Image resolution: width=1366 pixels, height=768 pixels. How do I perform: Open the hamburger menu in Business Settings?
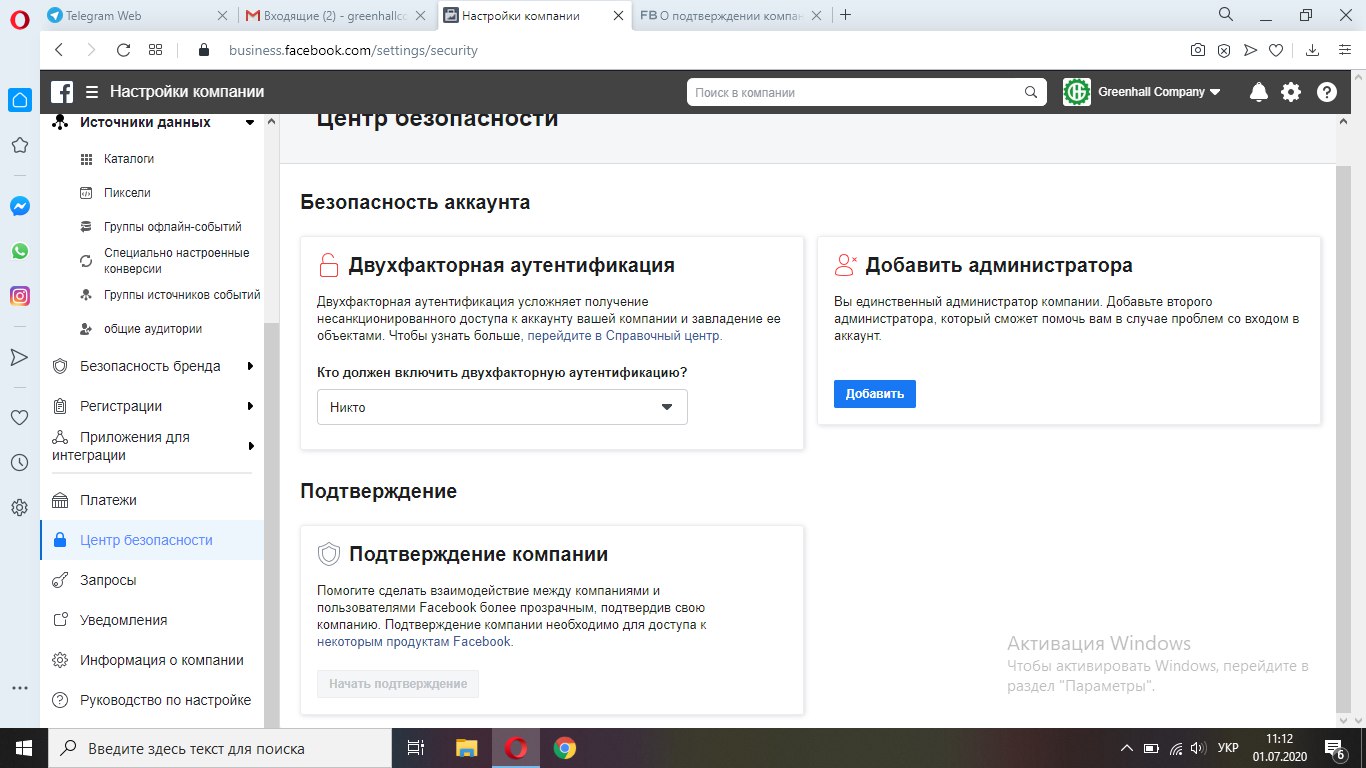pos(92,92)
